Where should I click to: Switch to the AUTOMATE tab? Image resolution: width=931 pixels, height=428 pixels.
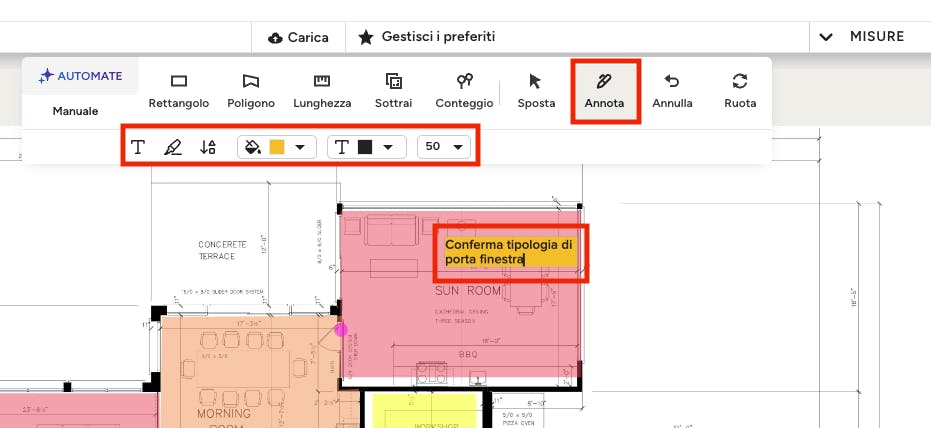coord(81,76)
